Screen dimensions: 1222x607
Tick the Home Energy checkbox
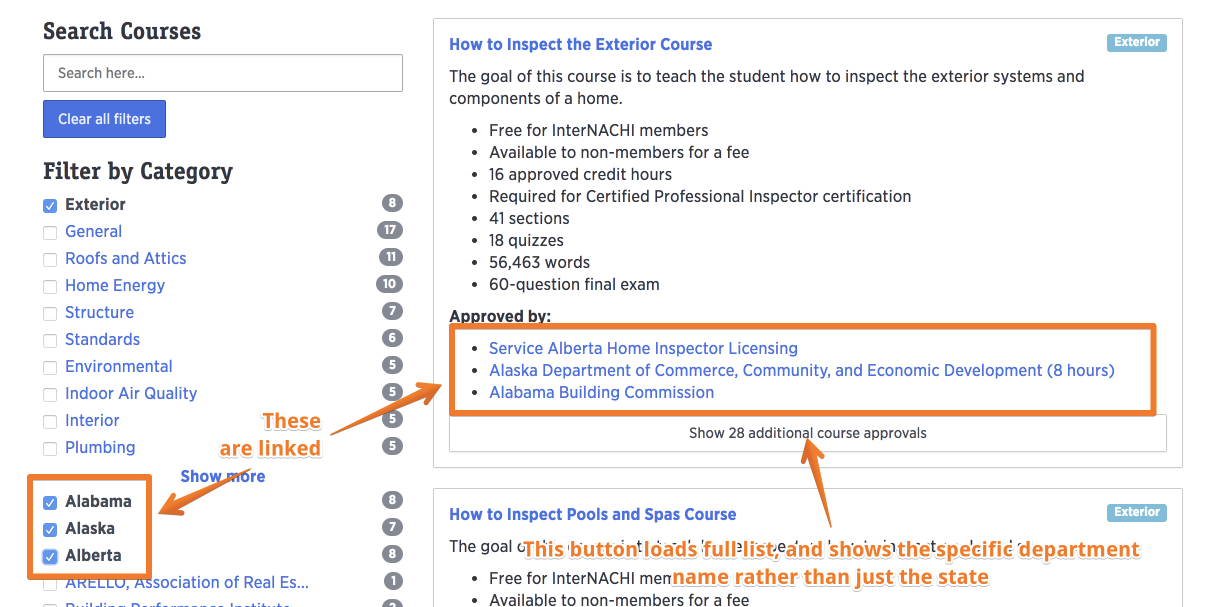tap(50, 287)
